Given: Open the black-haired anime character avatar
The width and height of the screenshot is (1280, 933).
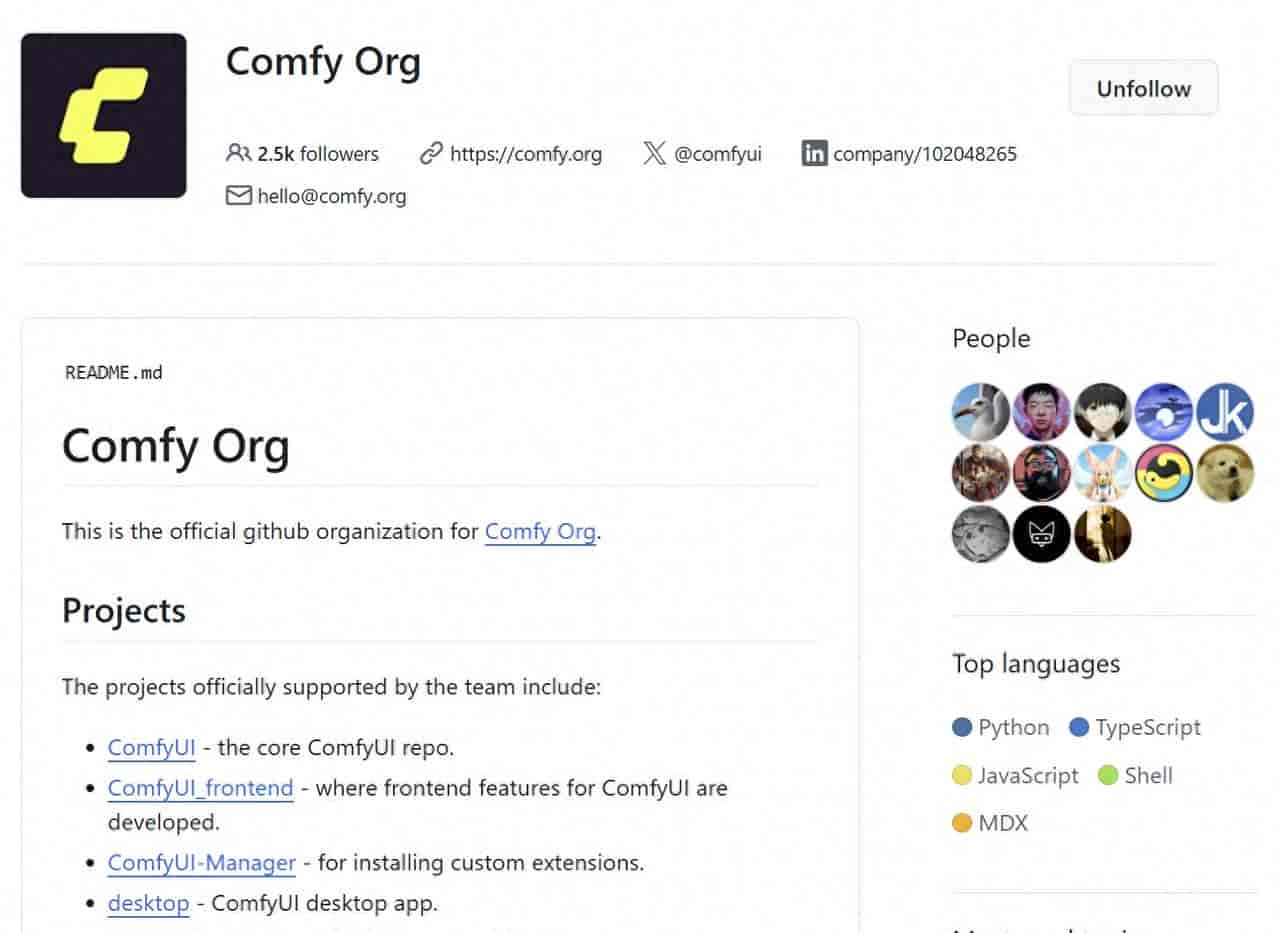Looking at the screenshot, I should [x=1103, y=412].
